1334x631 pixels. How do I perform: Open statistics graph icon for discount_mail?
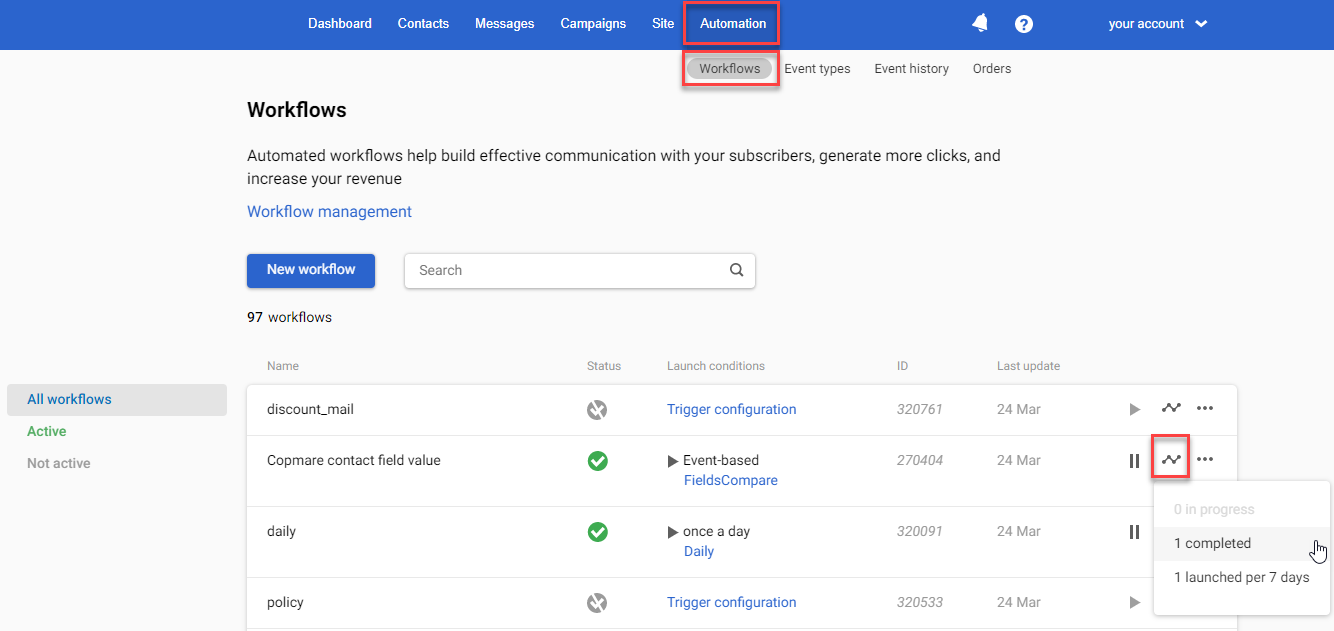point(1171,408)
